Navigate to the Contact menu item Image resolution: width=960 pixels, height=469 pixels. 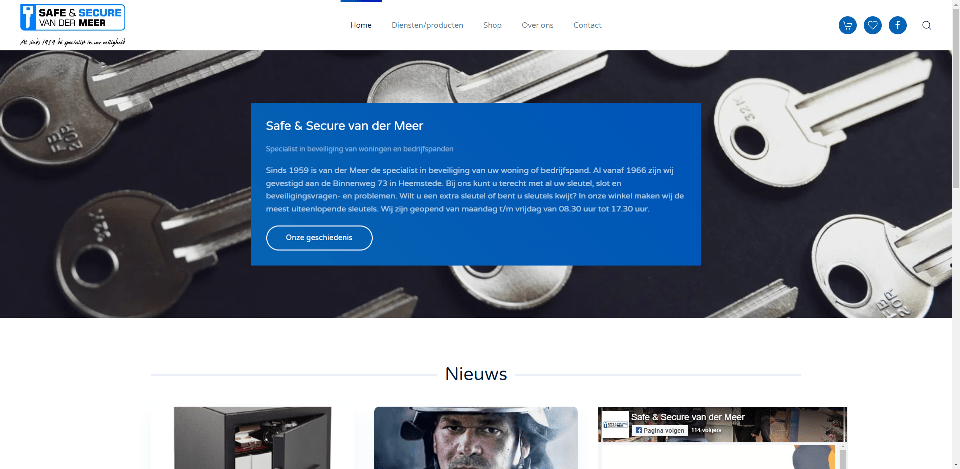587,25
